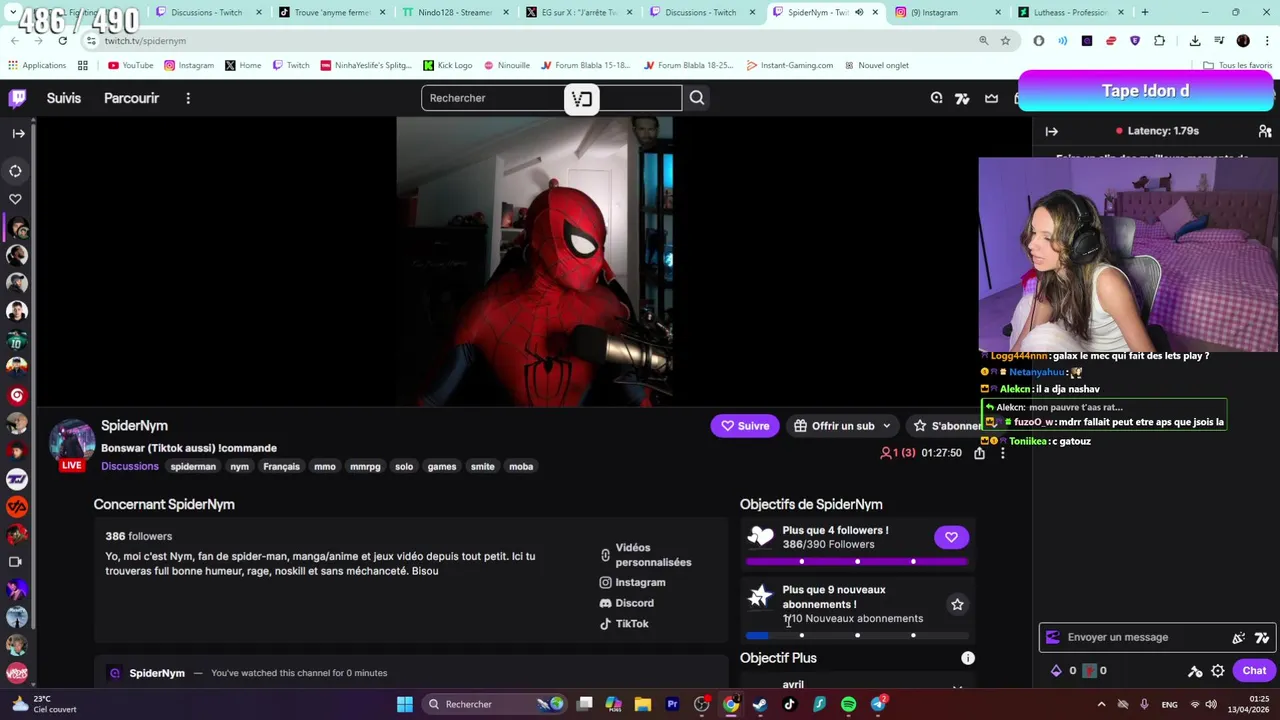1280x720 pixels.
Task: Select the Français tag
Action: click(281, 466)
